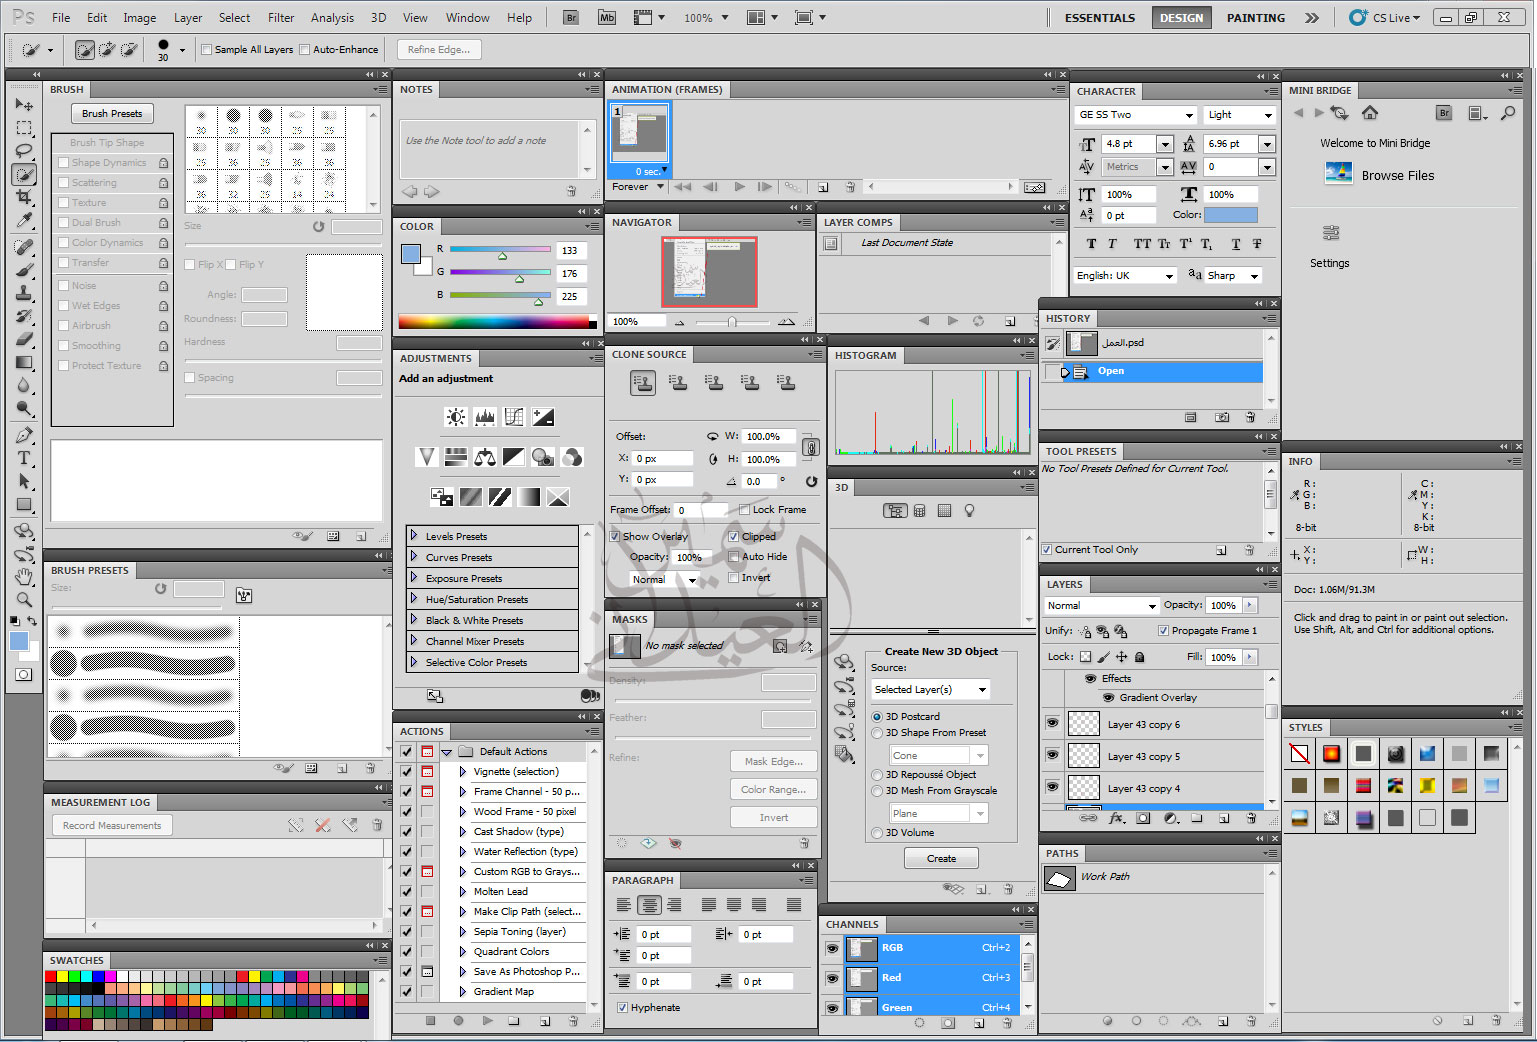
Task: Apply Strikethrough in Character panel
Action: 1257,244
